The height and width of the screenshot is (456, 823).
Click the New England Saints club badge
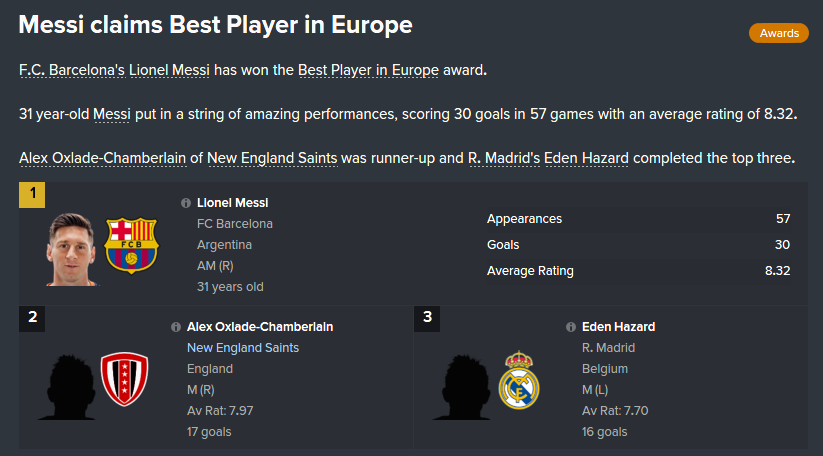124,379
